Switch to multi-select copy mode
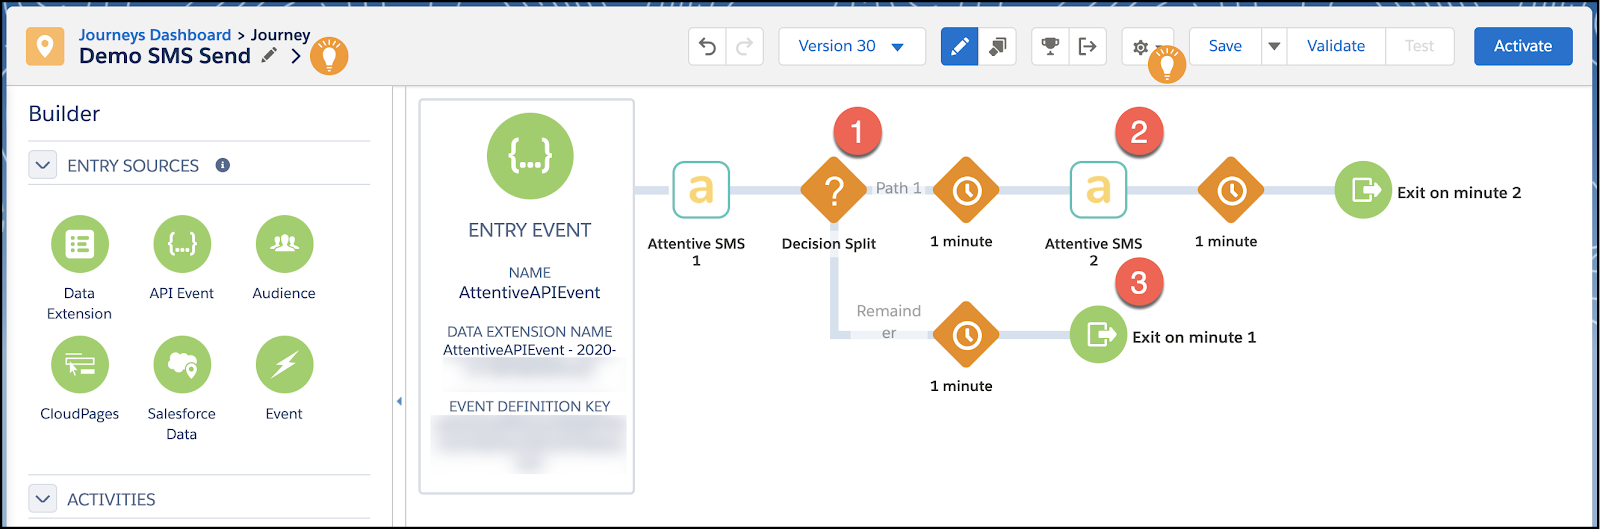 click(x=998, y=46)
